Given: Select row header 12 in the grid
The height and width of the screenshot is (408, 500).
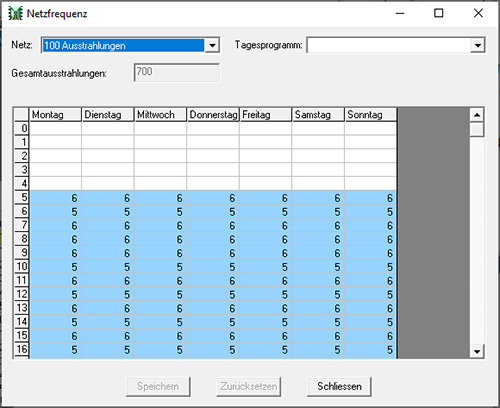Looking at the screenshot, I should point(22,294).
